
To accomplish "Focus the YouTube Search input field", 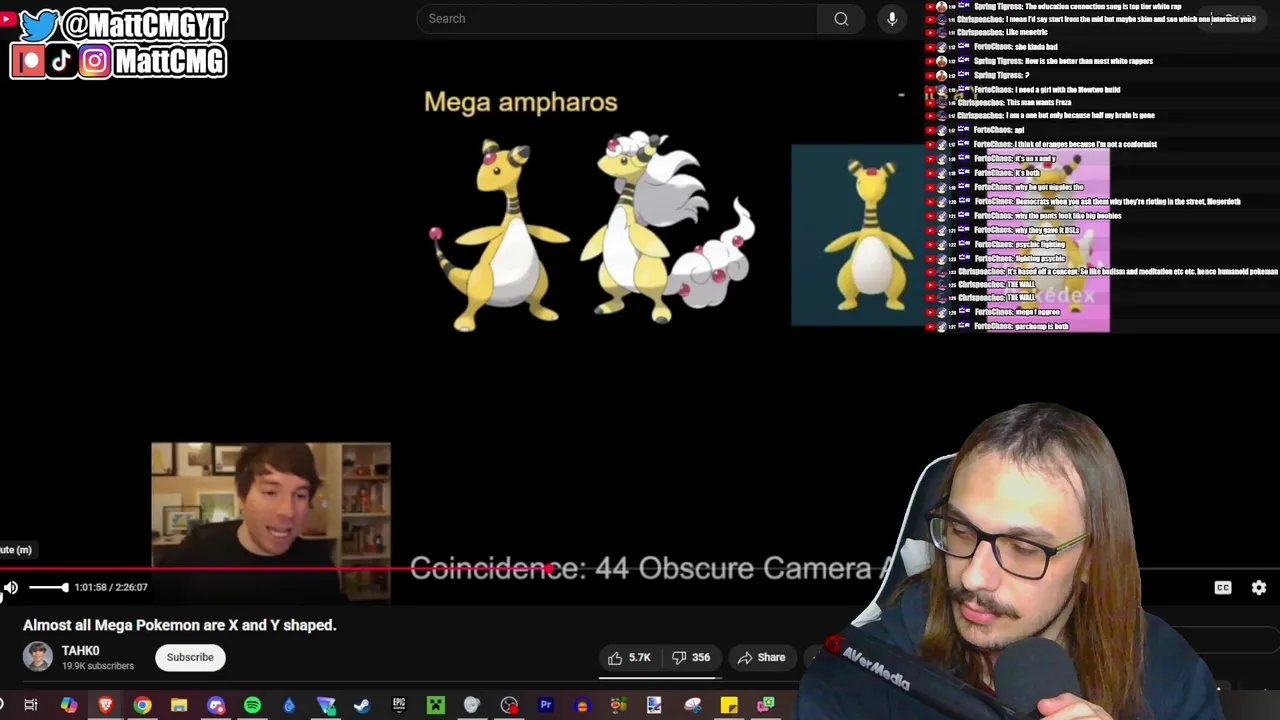I will pyautogui.click(x=617, y=19).
